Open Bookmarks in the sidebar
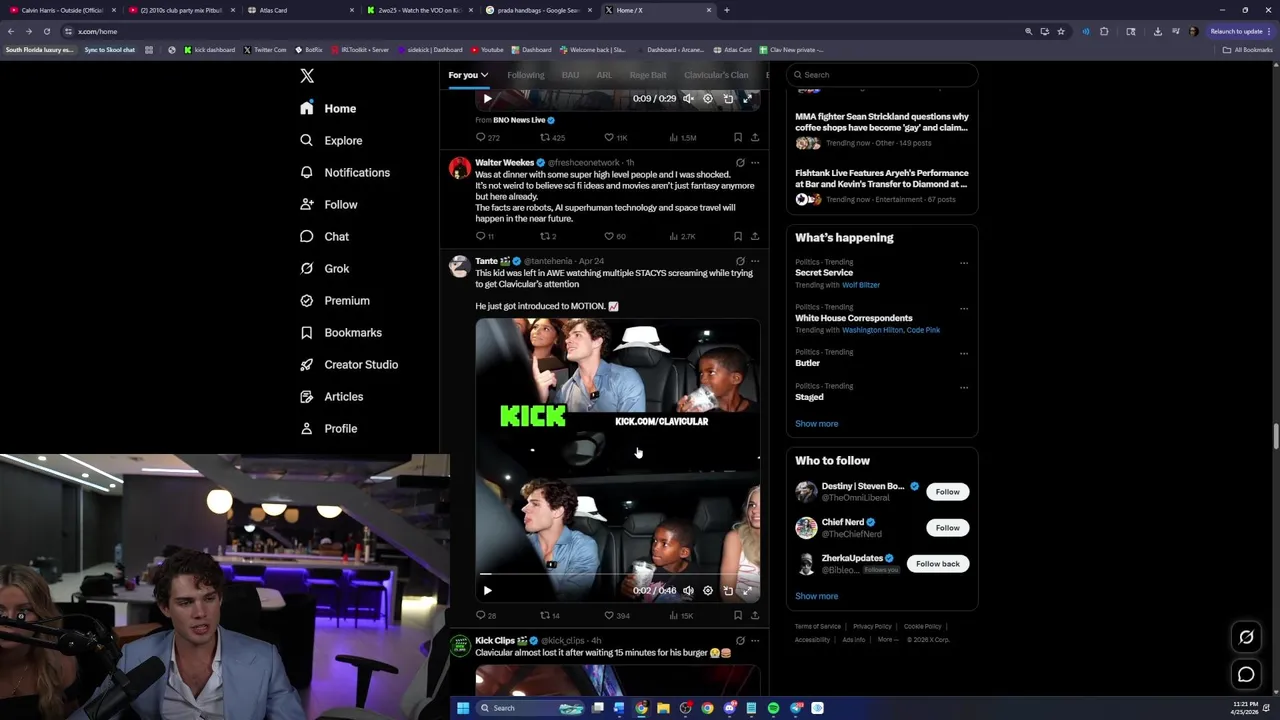This screenshot has width=1280, height=720. (x=341, y=332)
